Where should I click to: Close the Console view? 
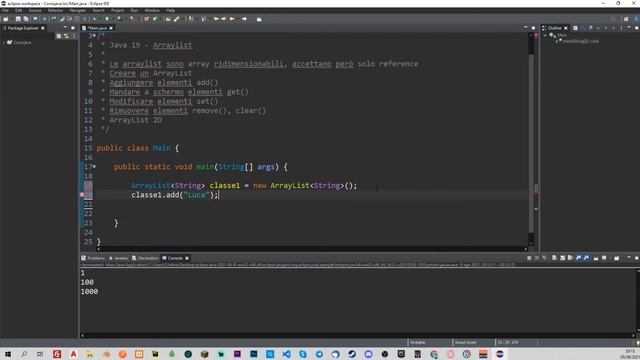(x=187, y=258)
